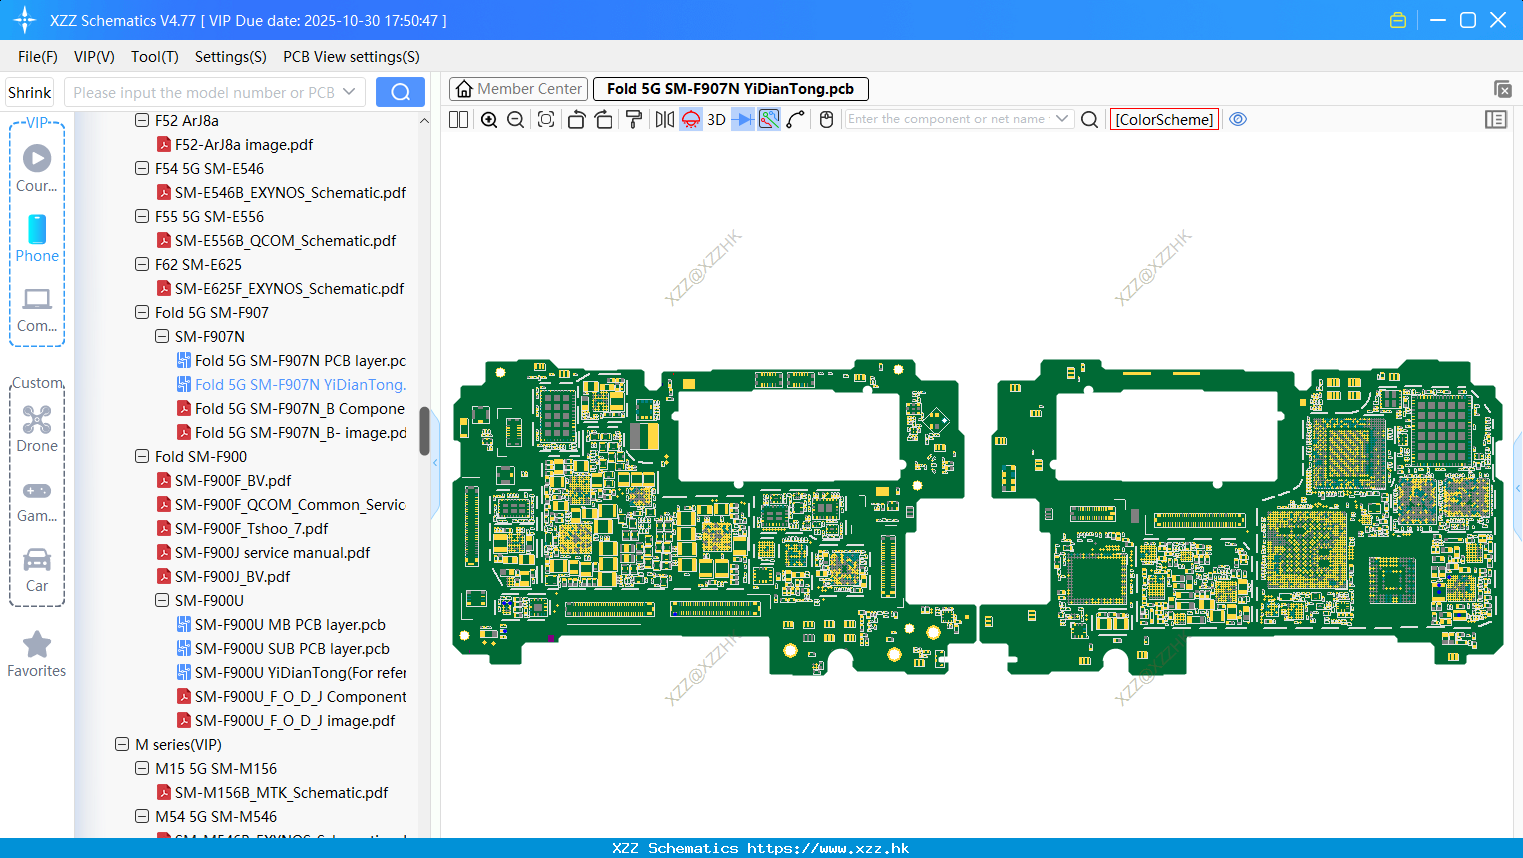Collapse the F55 5G SM-E556 folder
Screen dimensions: 1523x858
[142, 216]
